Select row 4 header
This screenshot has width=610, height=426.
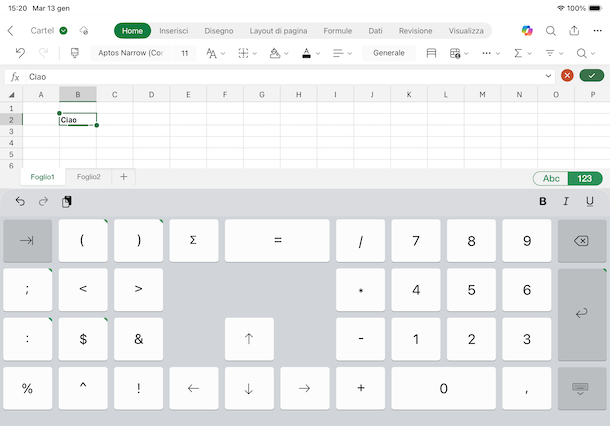11,143
